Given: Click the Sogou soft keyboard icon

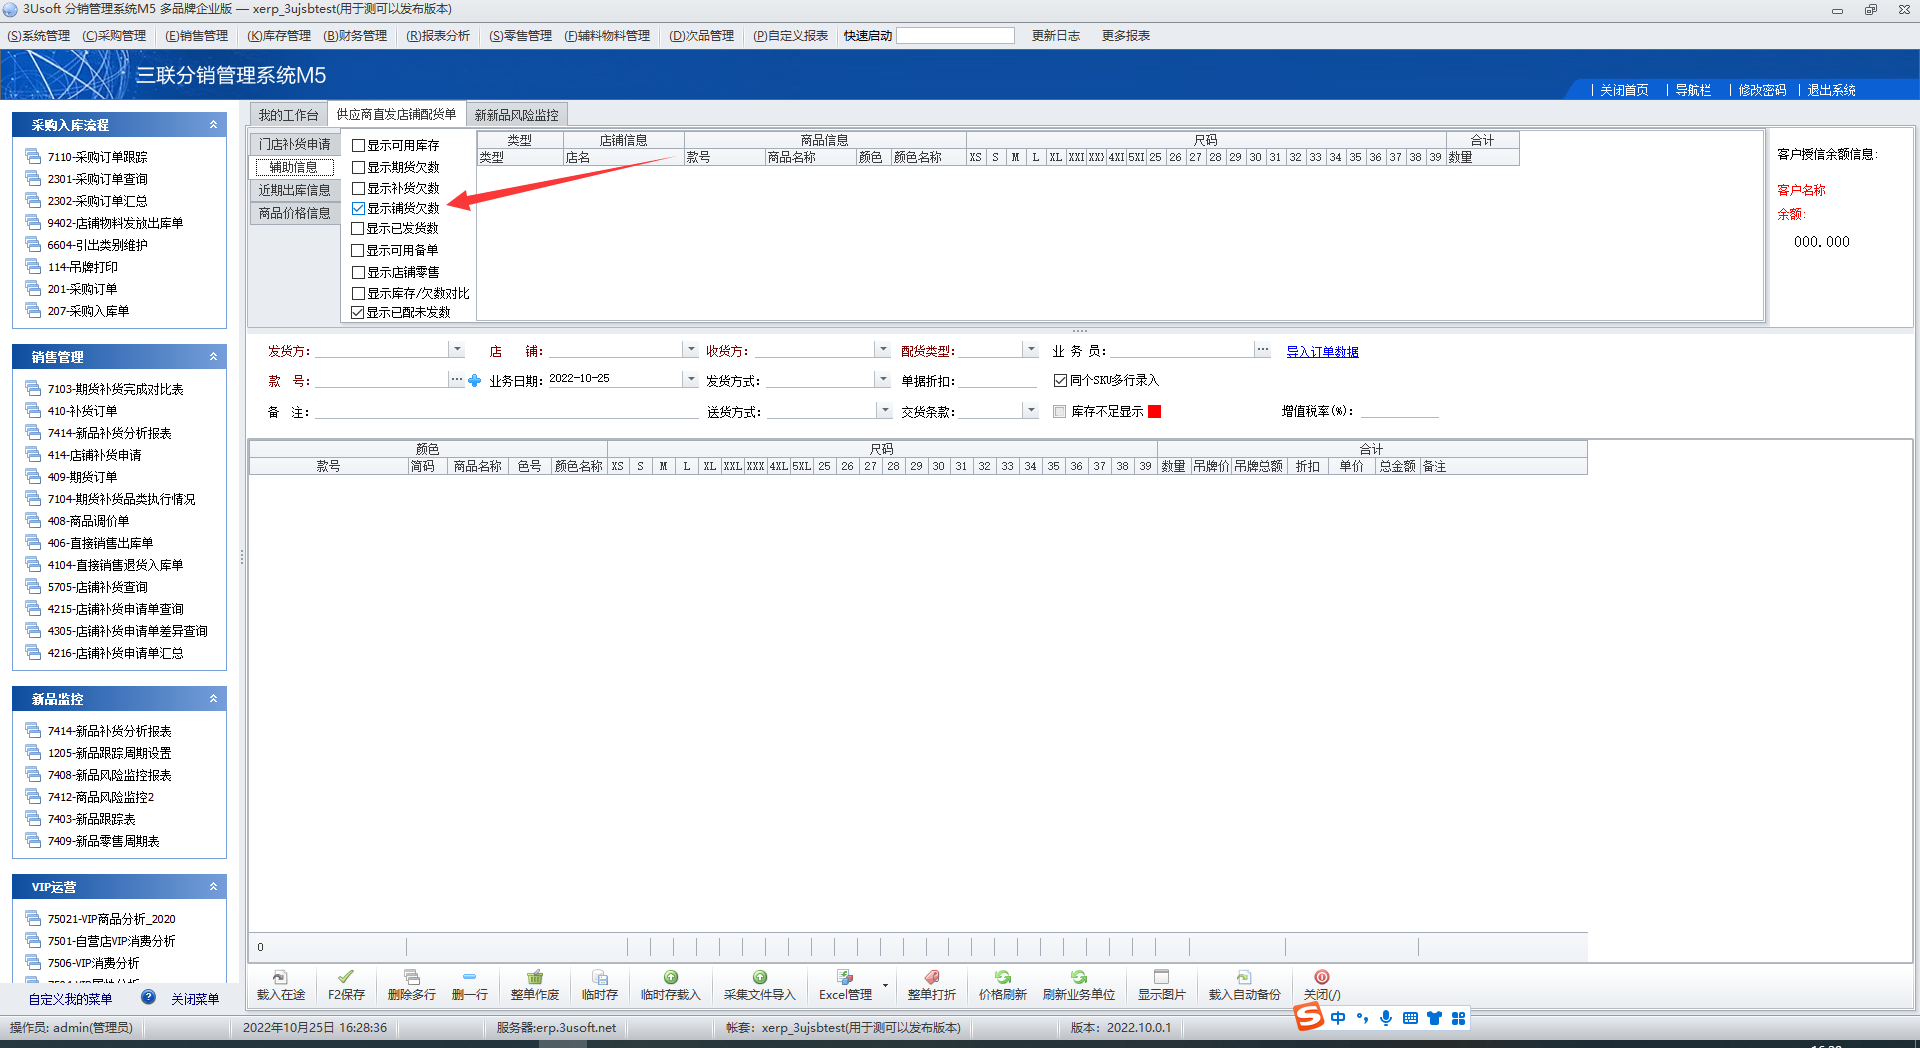Looking at the screenshot, I should point(1410,1018).
